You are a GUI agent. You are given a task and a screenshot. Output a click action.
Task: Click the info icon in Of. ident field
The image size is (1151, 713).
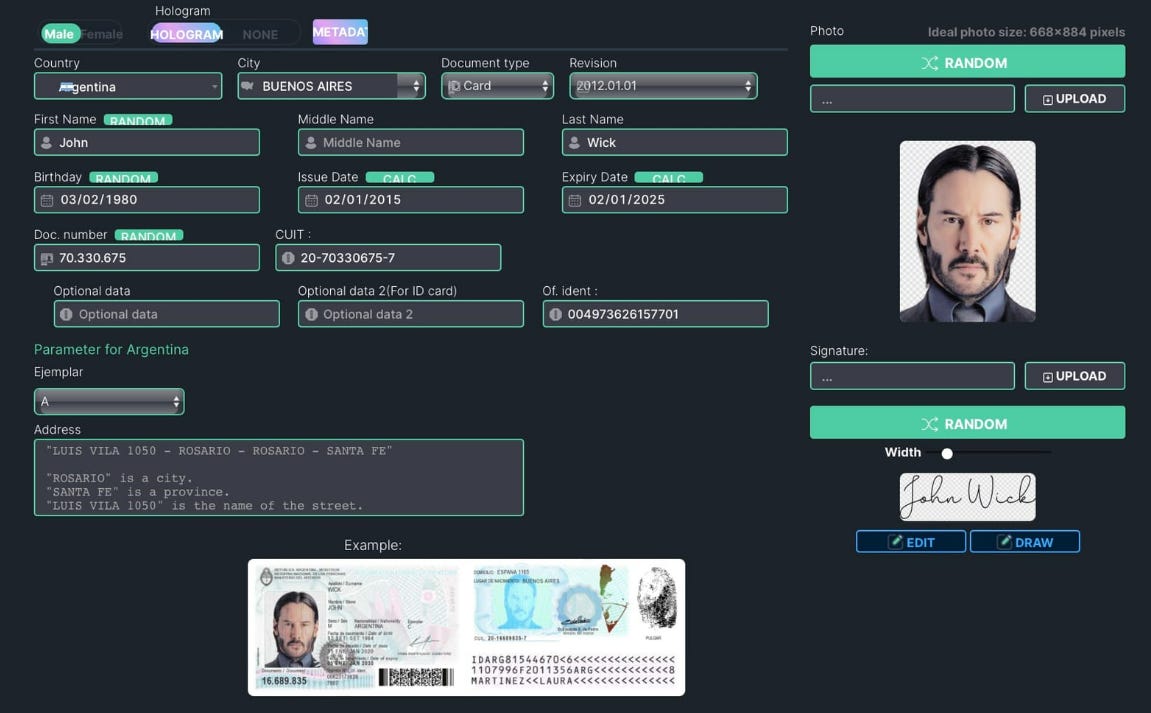pyautogui.click(x=555, y=314)
